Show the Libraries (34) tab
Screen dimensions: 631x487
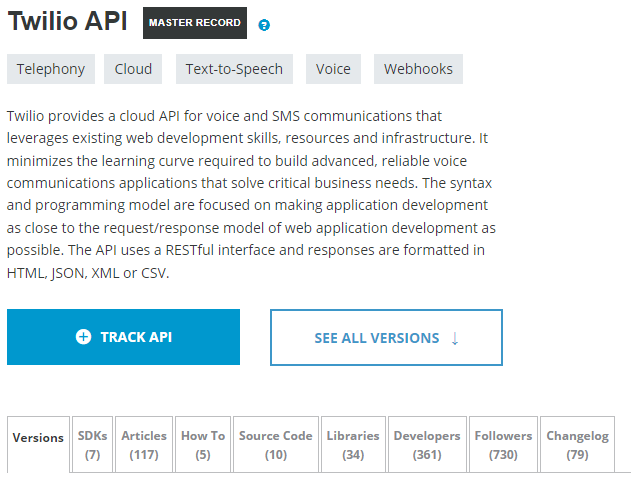click(353, 445)
